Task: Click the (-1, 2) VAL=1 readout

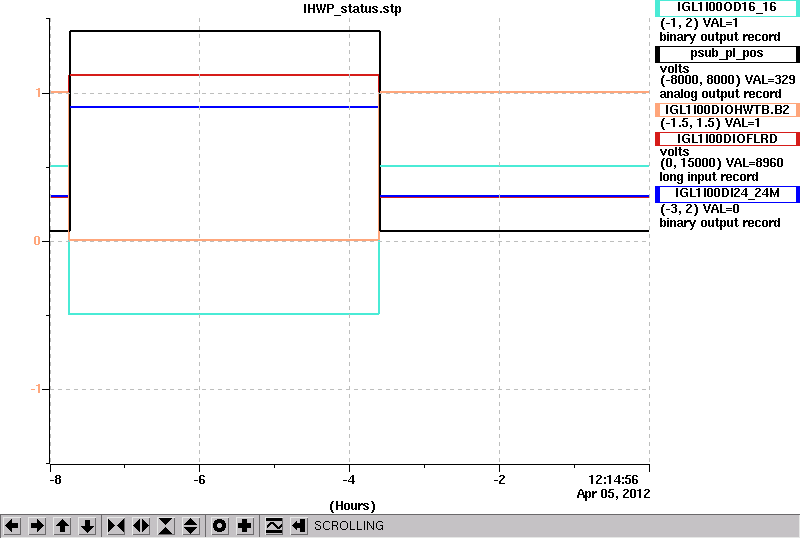Action: pyautogui.click(x=699, y=23)
